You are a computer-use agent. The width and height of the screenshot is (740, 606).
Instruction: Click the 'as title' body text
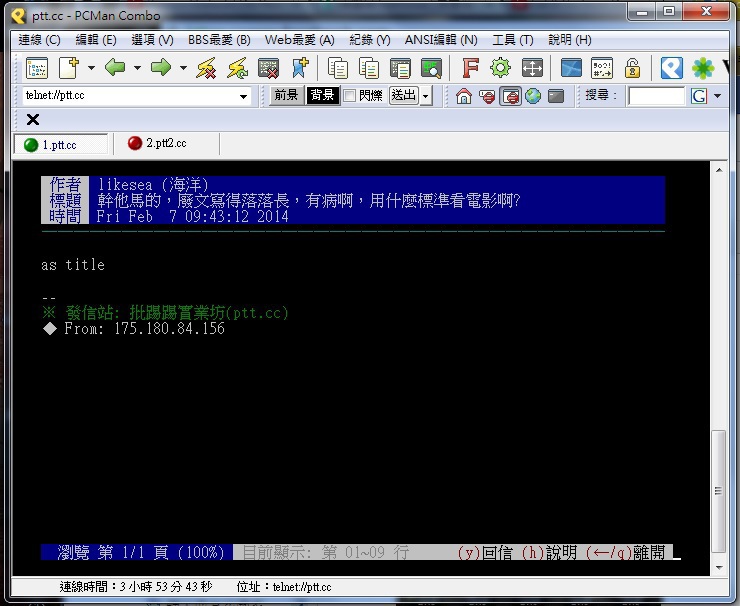coord(73,265)
